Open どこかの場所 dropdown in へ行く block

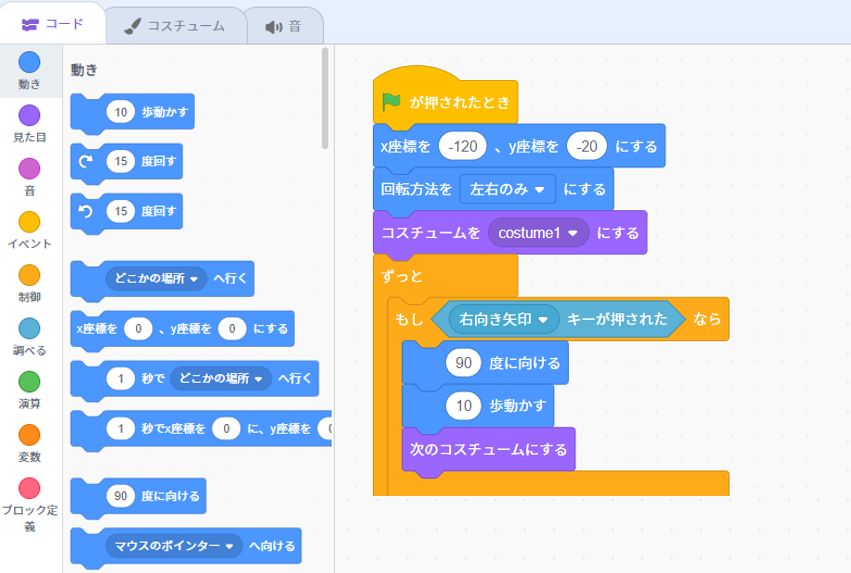click(156, 278)
